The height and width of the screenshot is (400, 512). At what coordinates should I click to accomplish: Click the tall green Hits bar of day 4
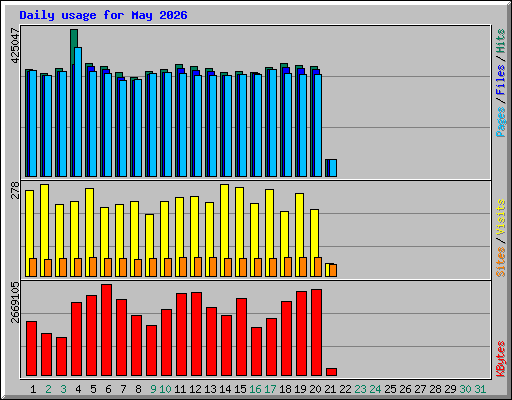click(74, 47)
